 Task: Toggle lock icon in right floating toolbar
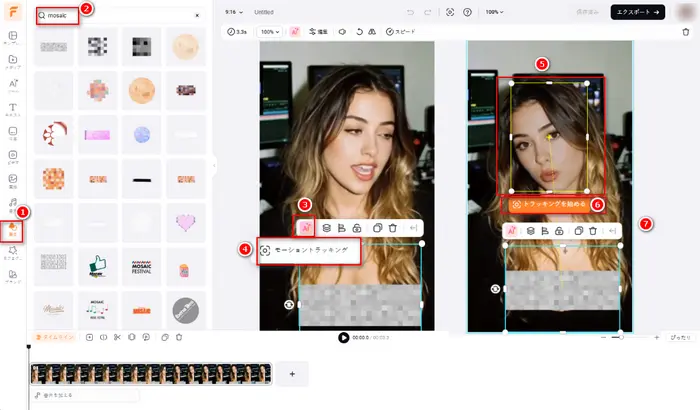coord(559,231)
